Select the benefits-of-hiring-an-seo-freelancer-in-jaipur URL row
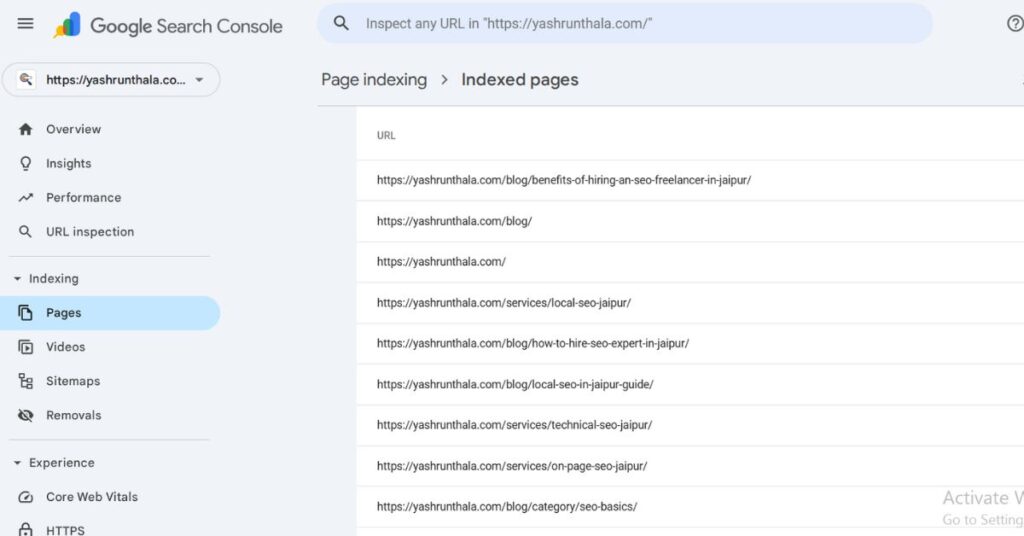Screen dimensions: 1024x536 pos(690,180)
